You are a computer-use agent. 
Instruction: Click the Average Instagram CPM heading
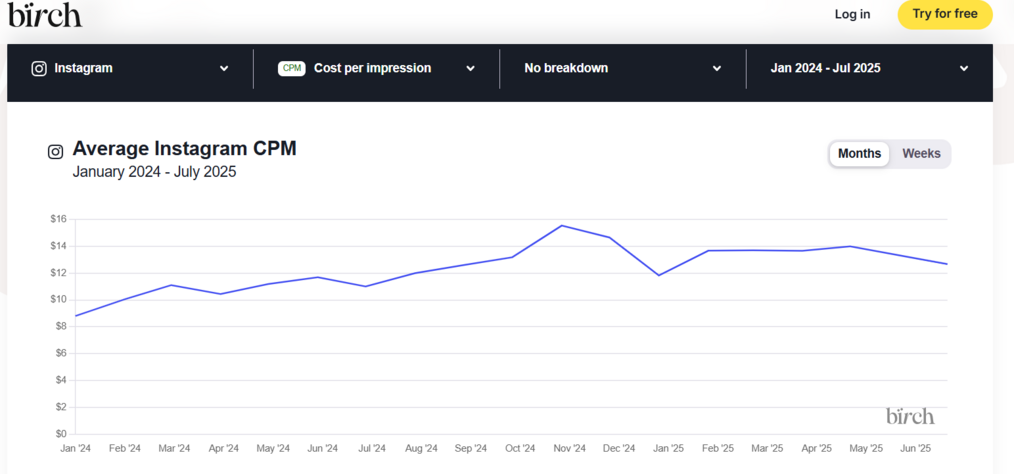[184, 149]
